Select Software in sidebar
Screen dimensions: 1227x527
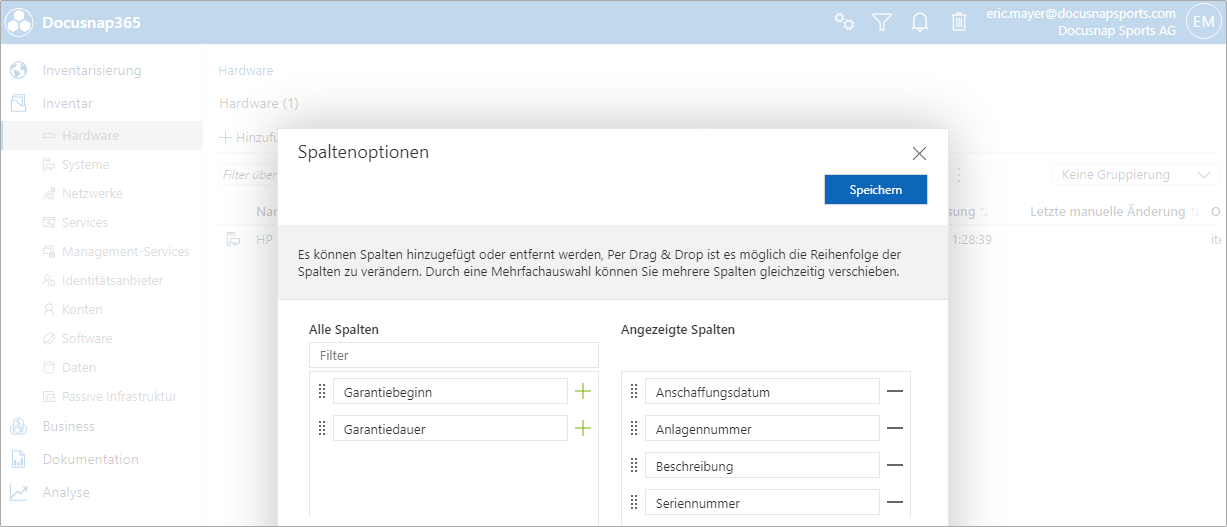click(87, 339)
